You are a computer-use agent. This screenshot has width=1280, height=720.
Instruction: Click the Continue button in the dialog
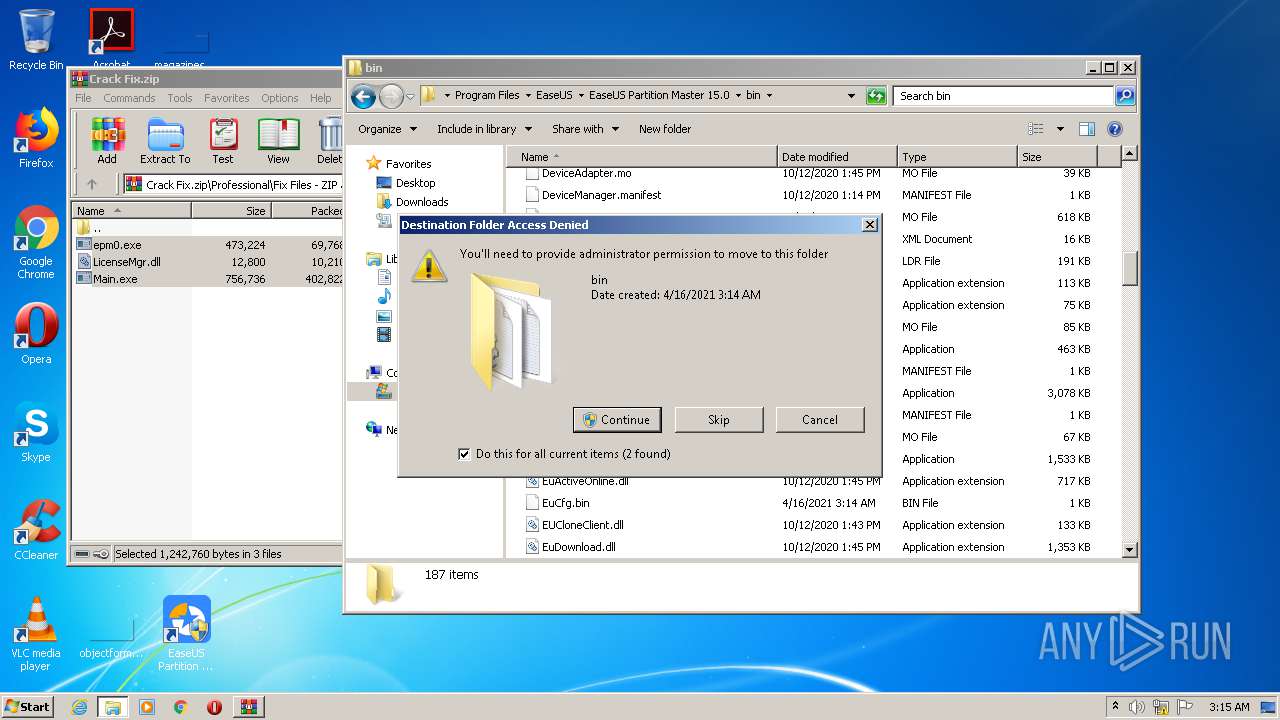[x=617, y=420]
